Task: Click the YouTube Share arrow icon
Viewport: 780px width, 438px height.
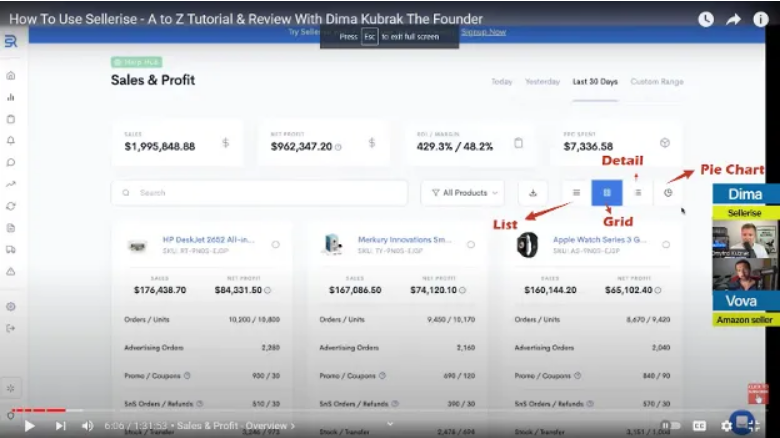Action: (733, 19)
